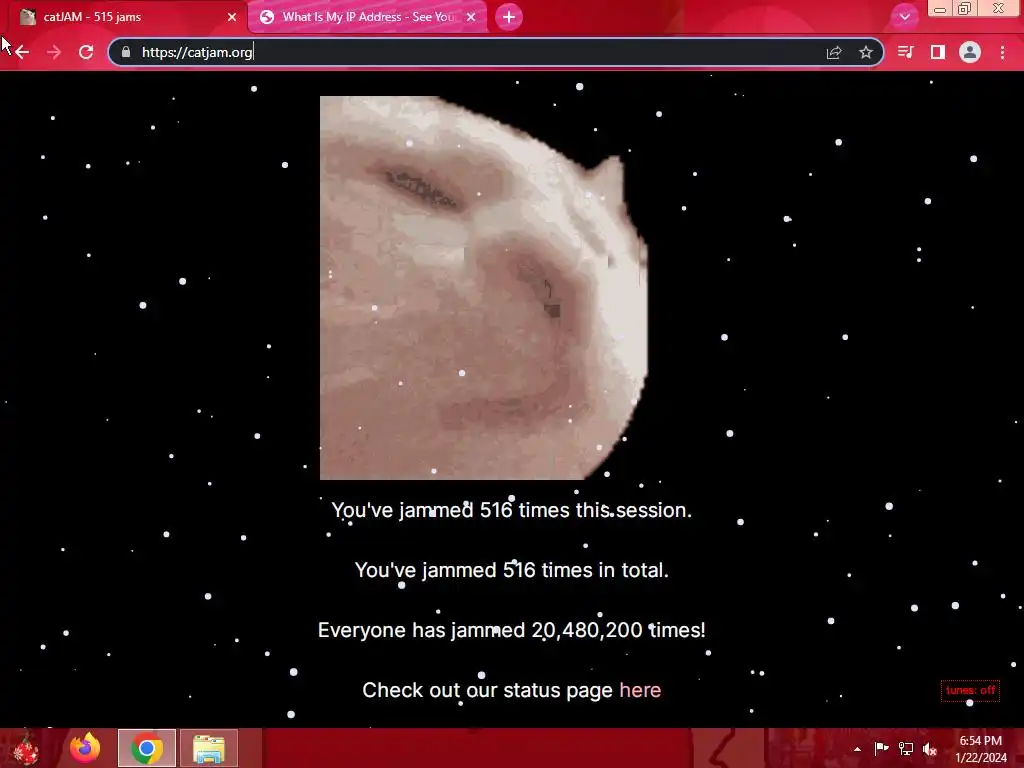This screenshot has height=768, width=1024.
Task: Open the media control playlist icon
Action: 905,52
